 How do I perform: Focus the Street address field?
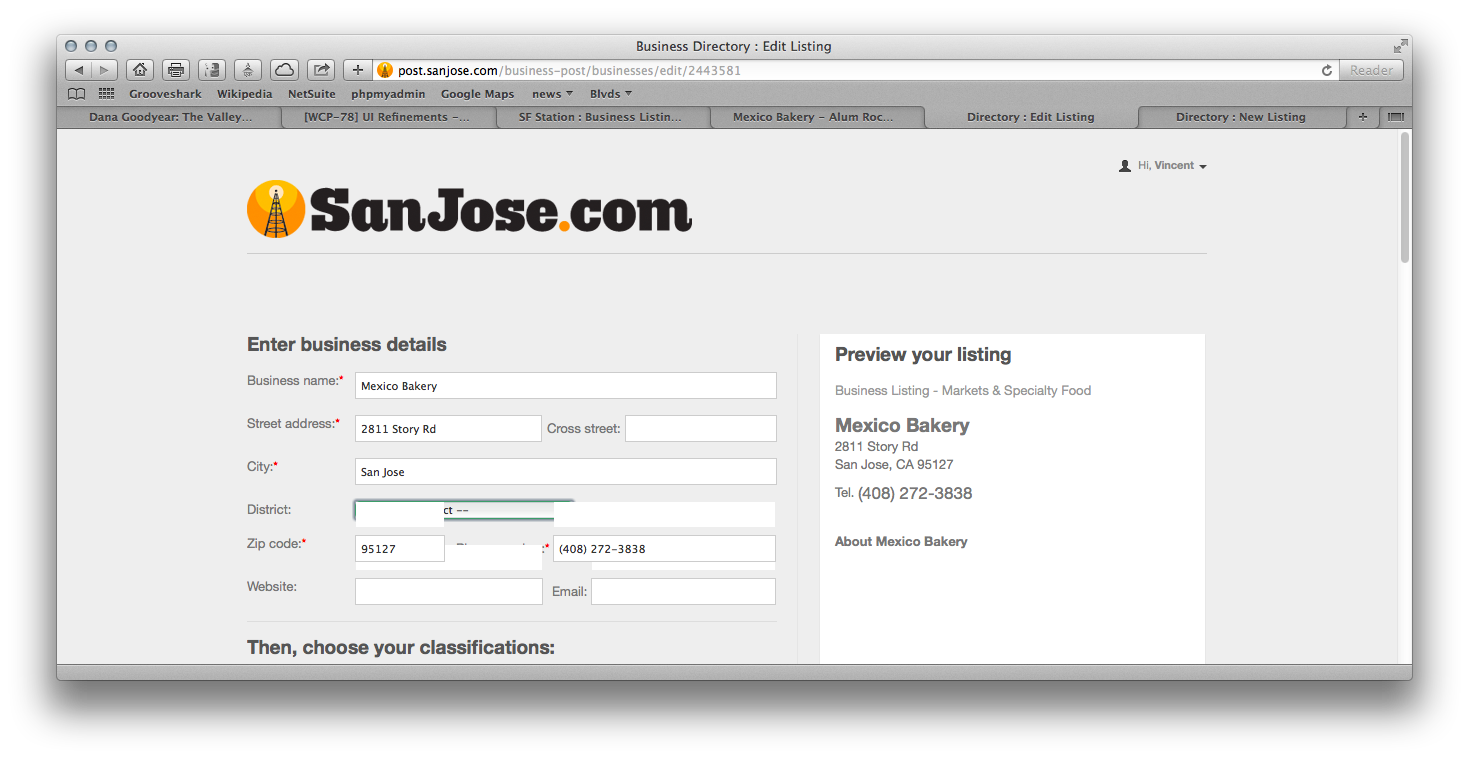(448, 429)
